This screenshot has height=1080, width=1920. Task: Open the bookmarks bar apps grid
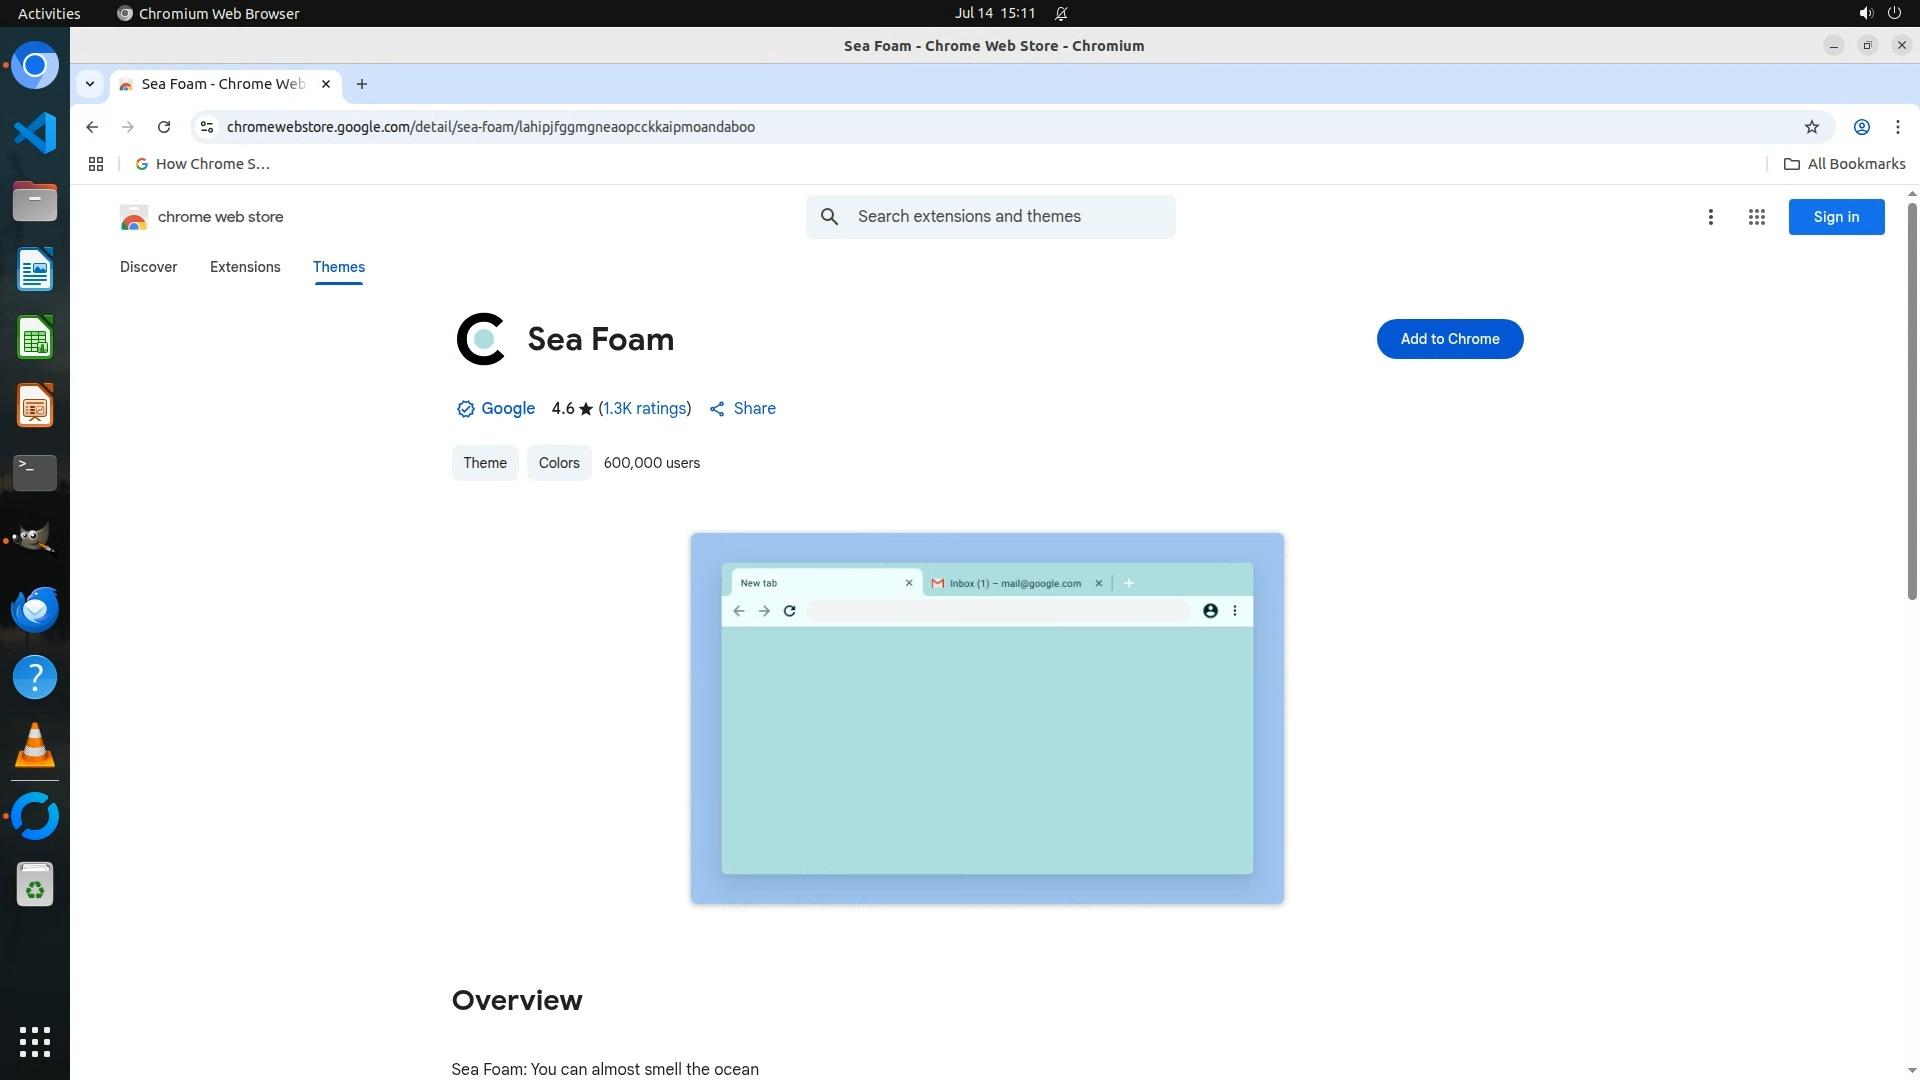[x=96, y=164]
